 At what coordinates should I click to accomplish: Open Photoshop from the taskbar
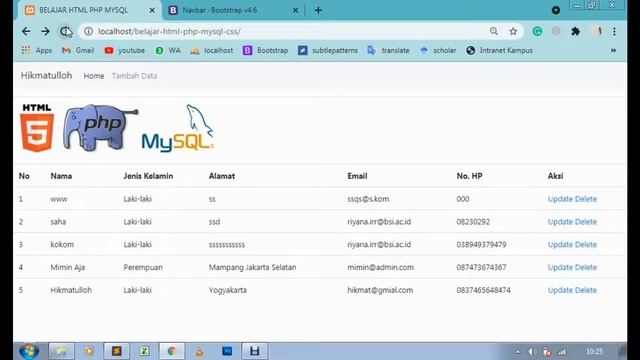point(227,351)
